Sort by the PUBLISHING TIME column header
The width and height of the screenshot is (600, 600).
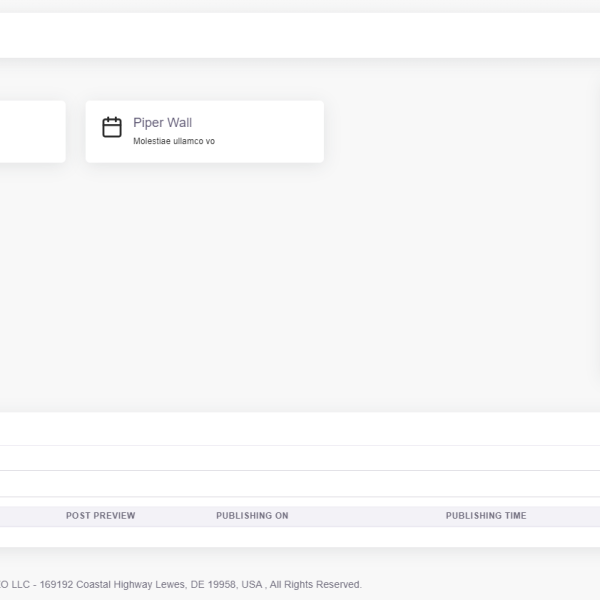click(486, 516)
